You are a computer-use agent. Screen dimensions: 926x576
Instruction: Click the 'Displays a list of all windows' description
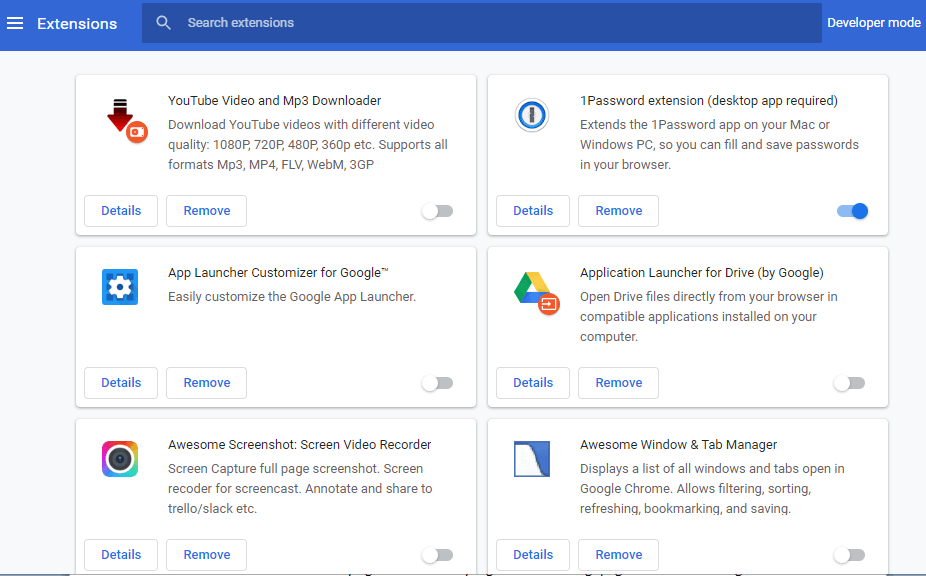pos(712,489)
